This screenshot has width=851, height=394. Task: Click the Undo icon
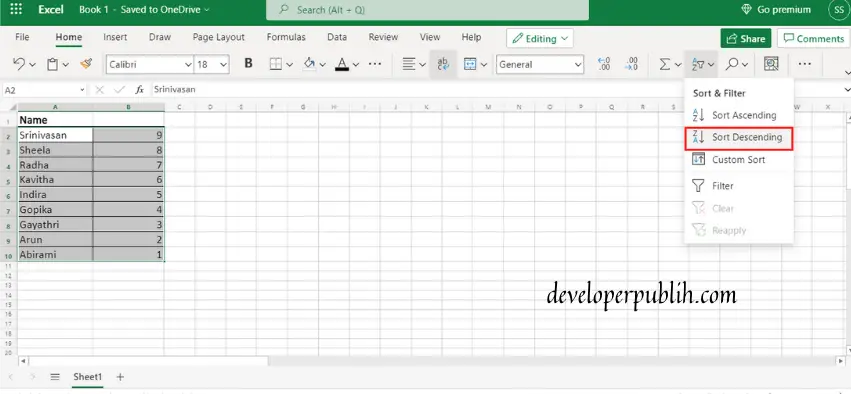[x=18, y=64]
